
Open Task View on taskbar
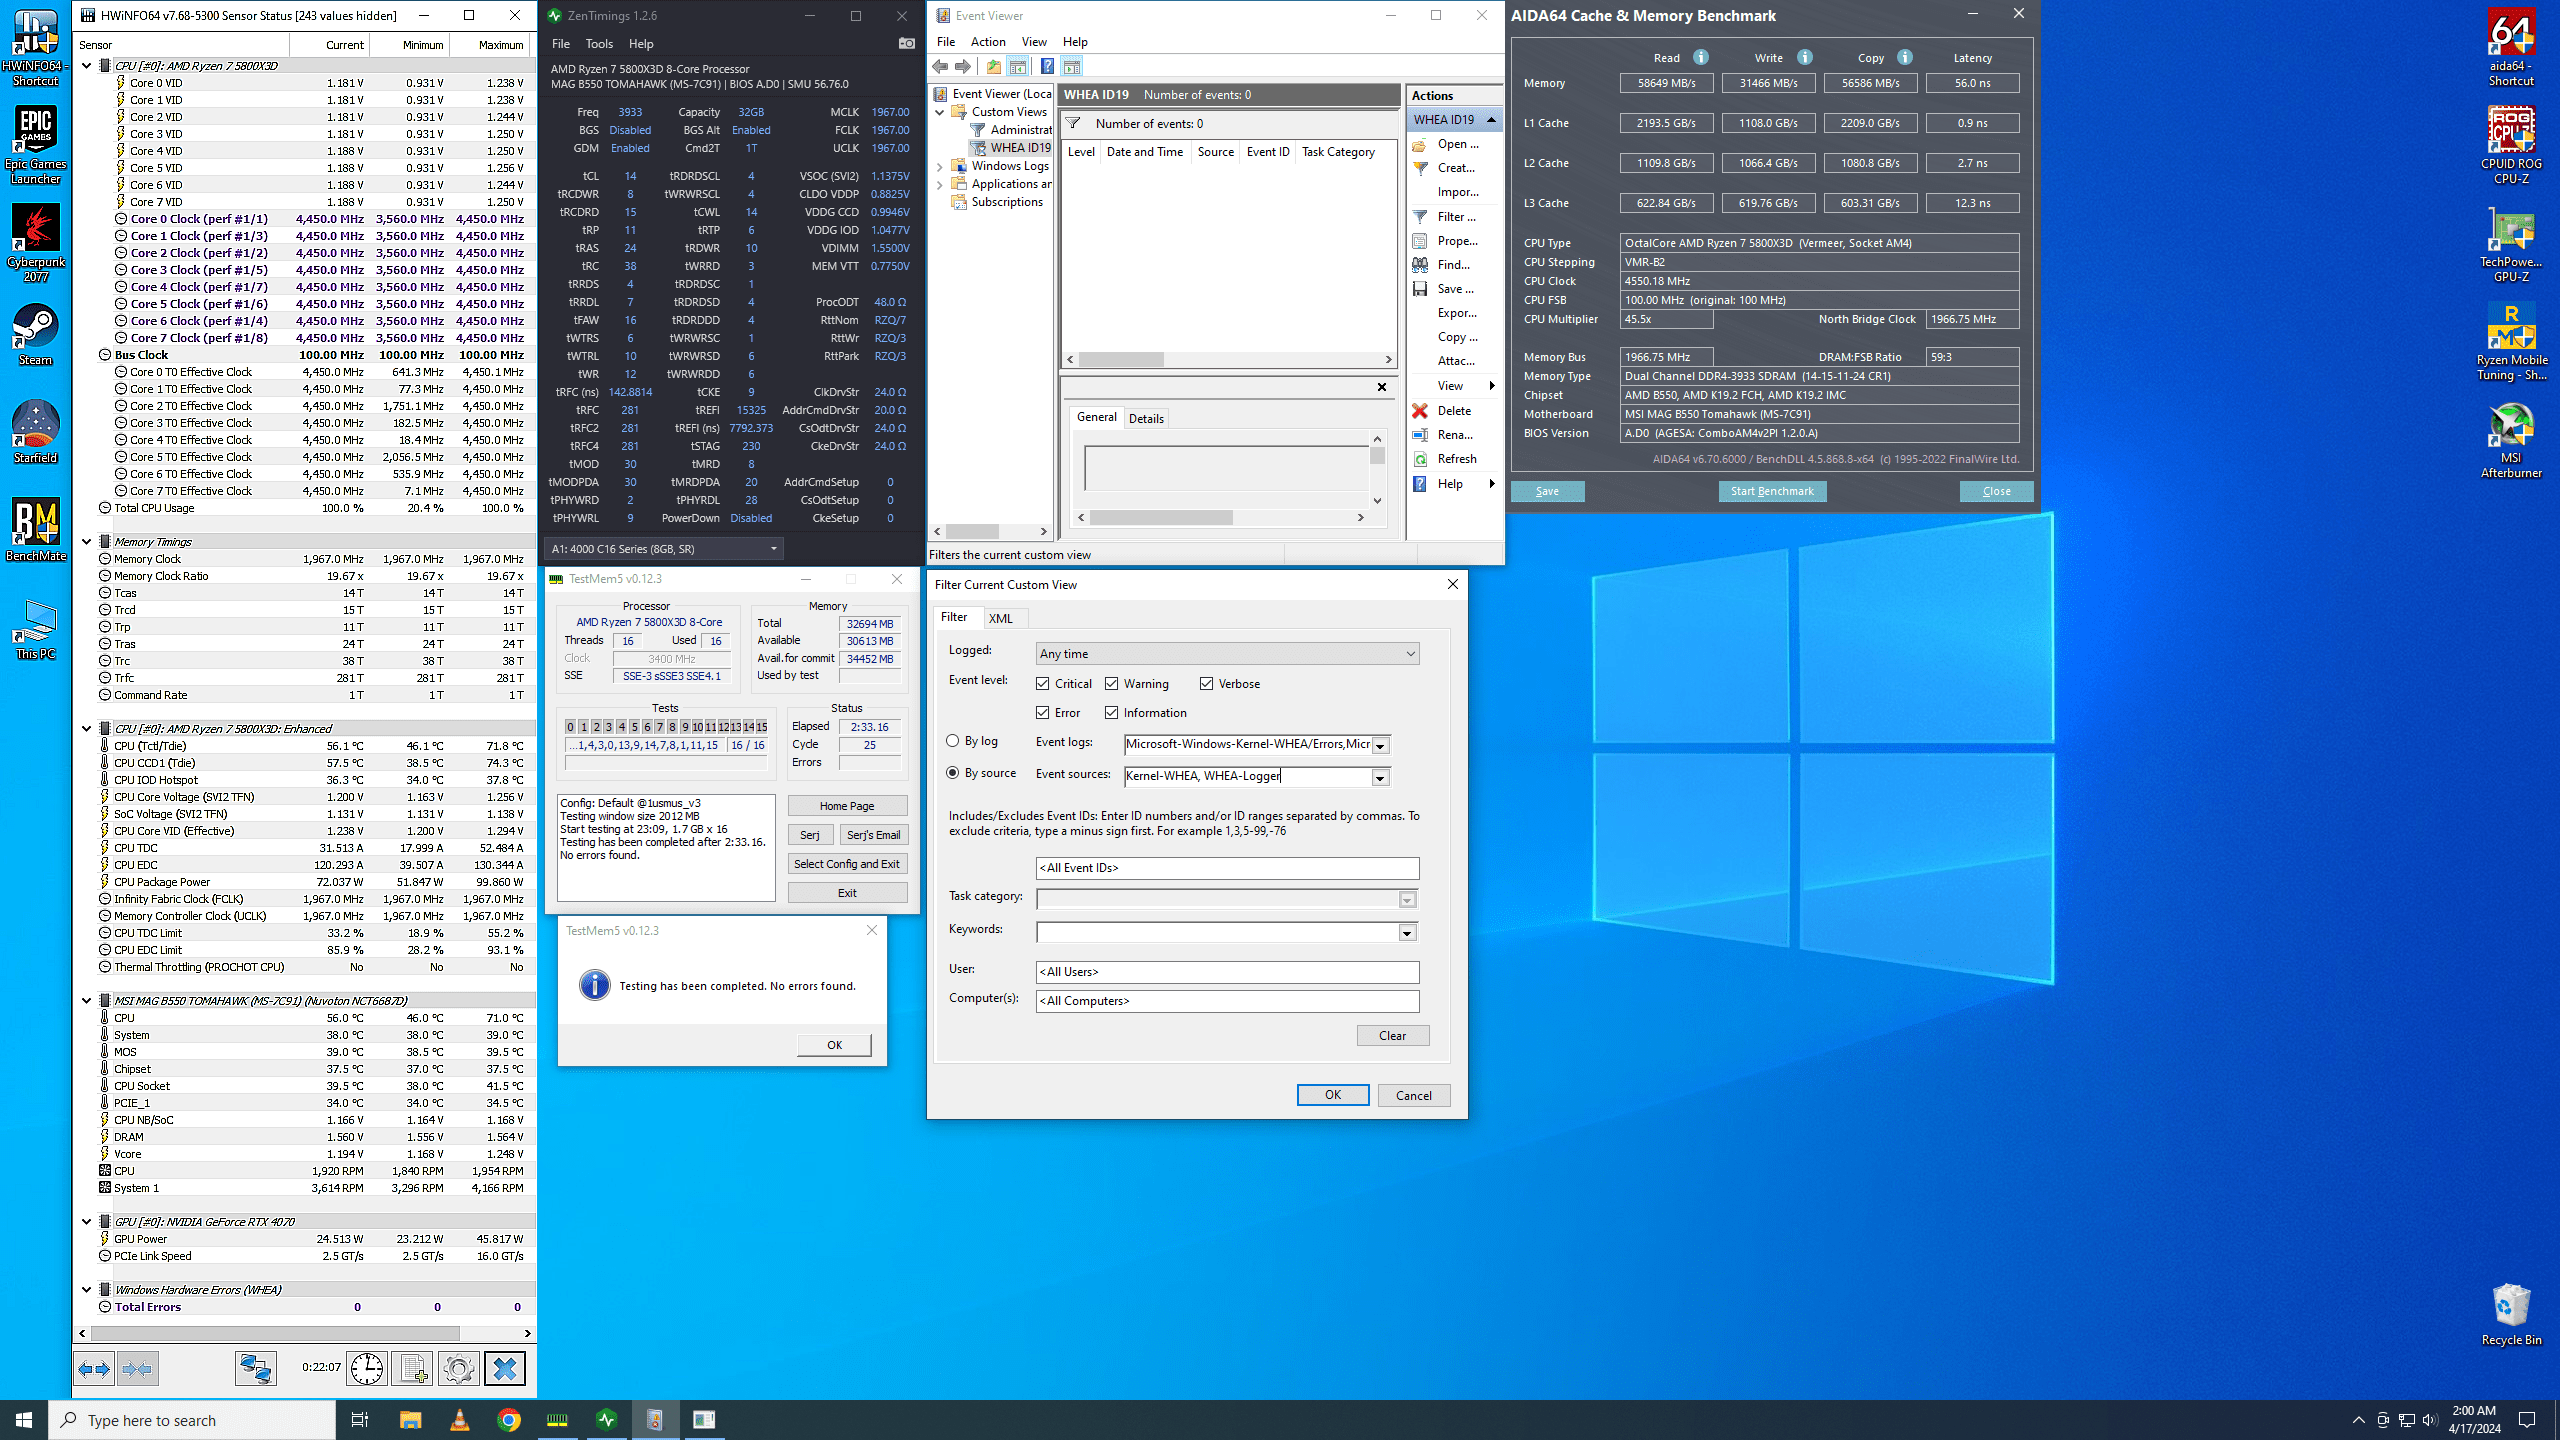tap(360, 1420)
